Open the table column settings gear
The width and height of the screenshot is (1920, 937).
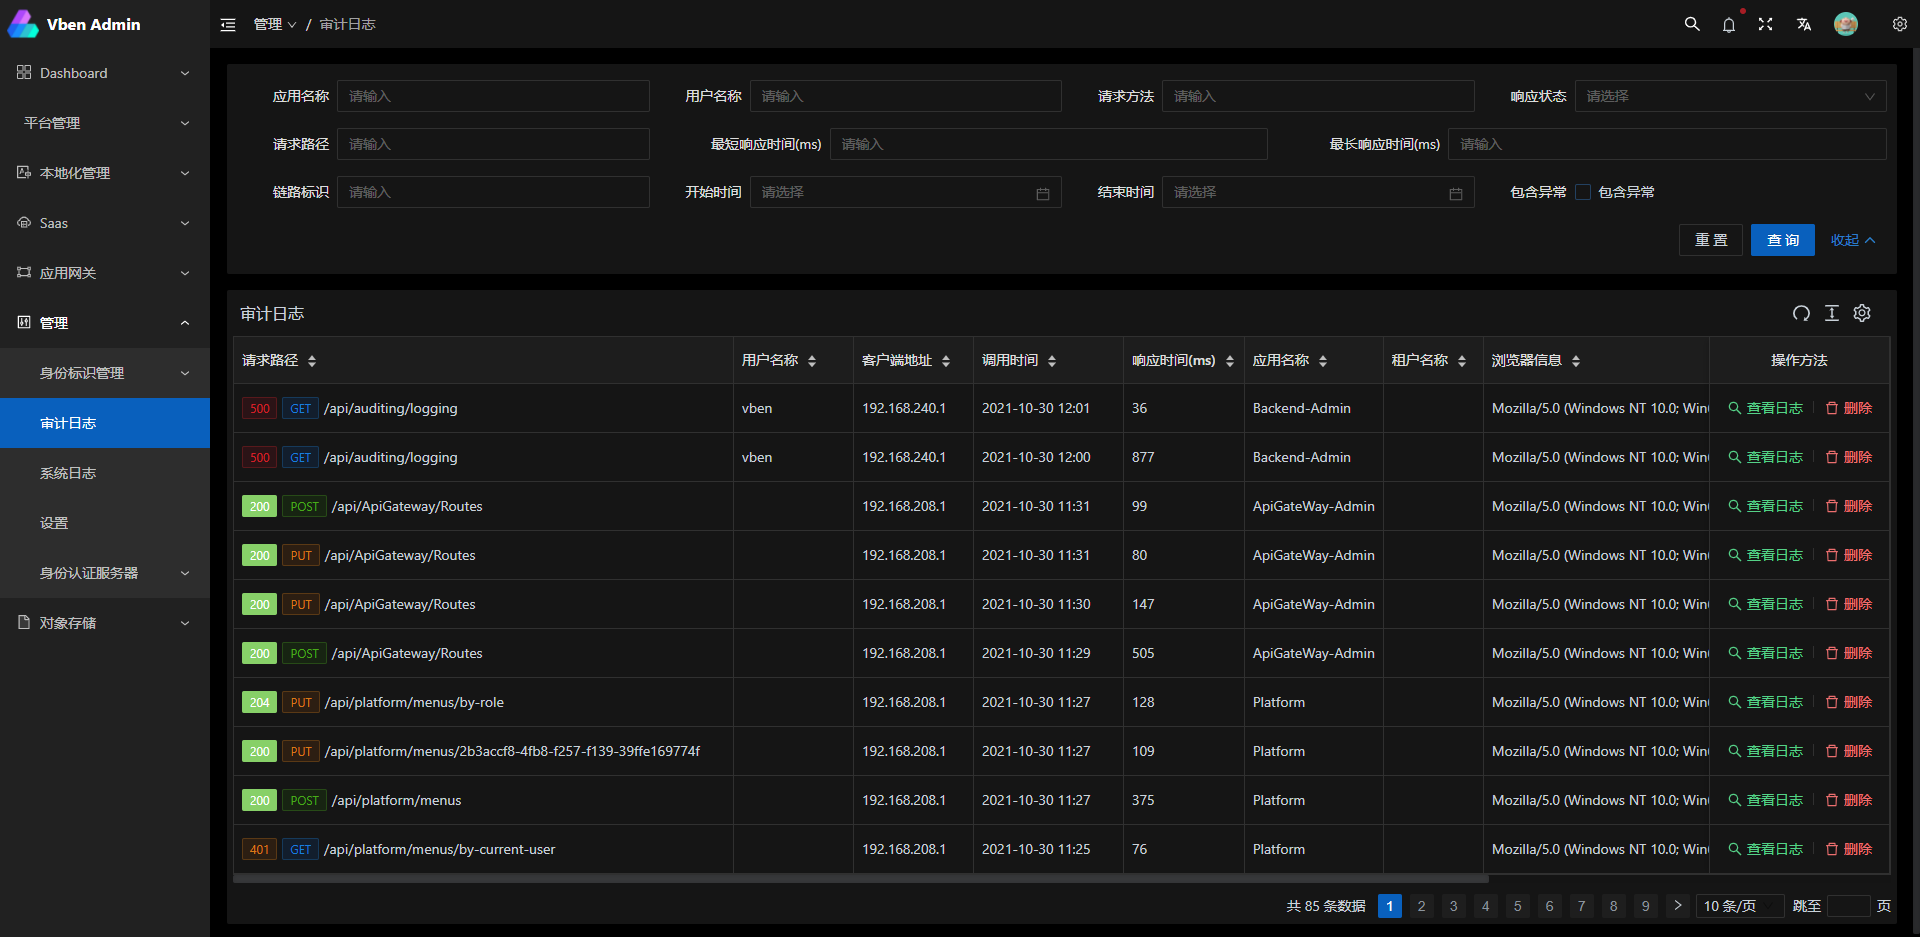tap(1861, 313)
